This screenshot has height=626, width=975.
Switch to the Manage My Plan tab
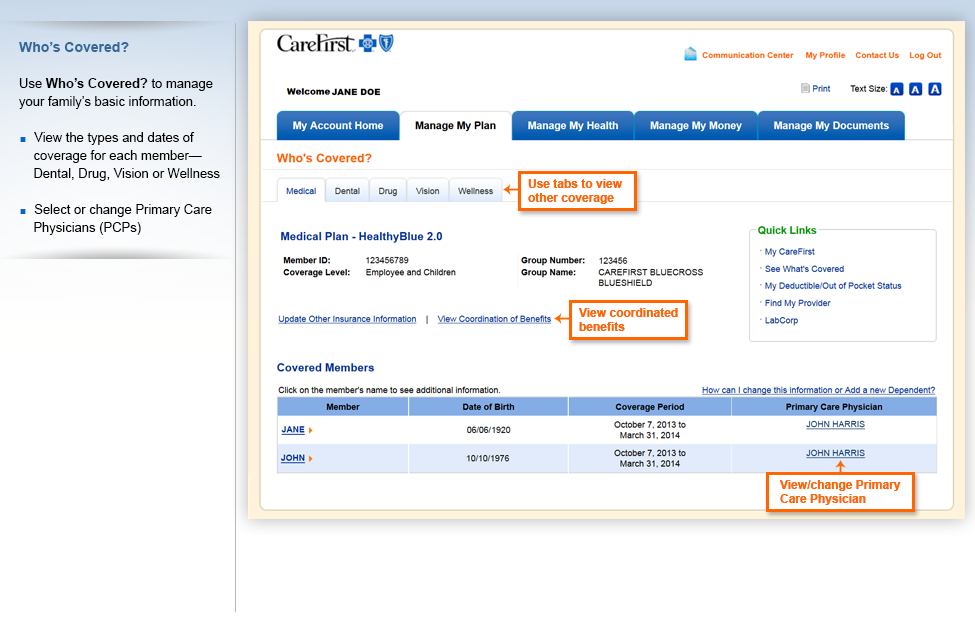[x=455, y=126]
